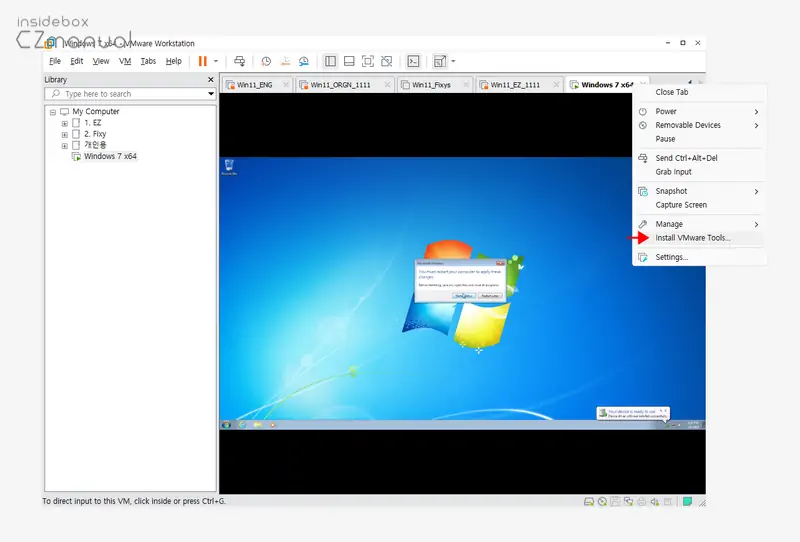Click the network adapter status bar icon
The height and width of the screenshot is (542, 800).
[629, 502]
